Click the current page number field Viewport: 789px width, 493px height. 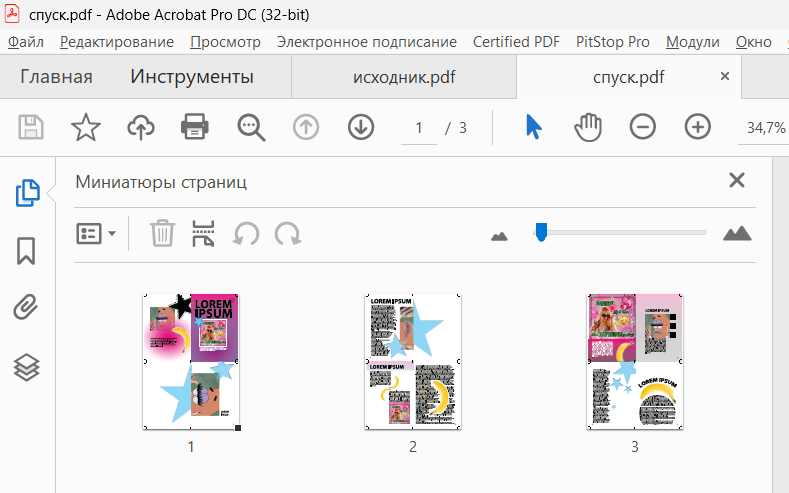click(x=419, y=128)
